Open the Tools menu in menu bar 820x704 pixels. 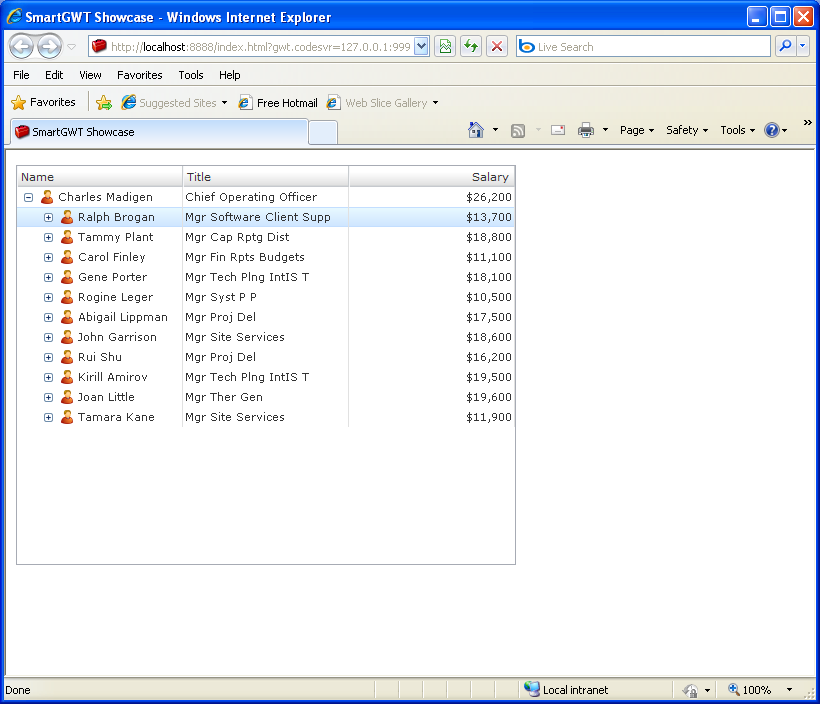[191, 75]
